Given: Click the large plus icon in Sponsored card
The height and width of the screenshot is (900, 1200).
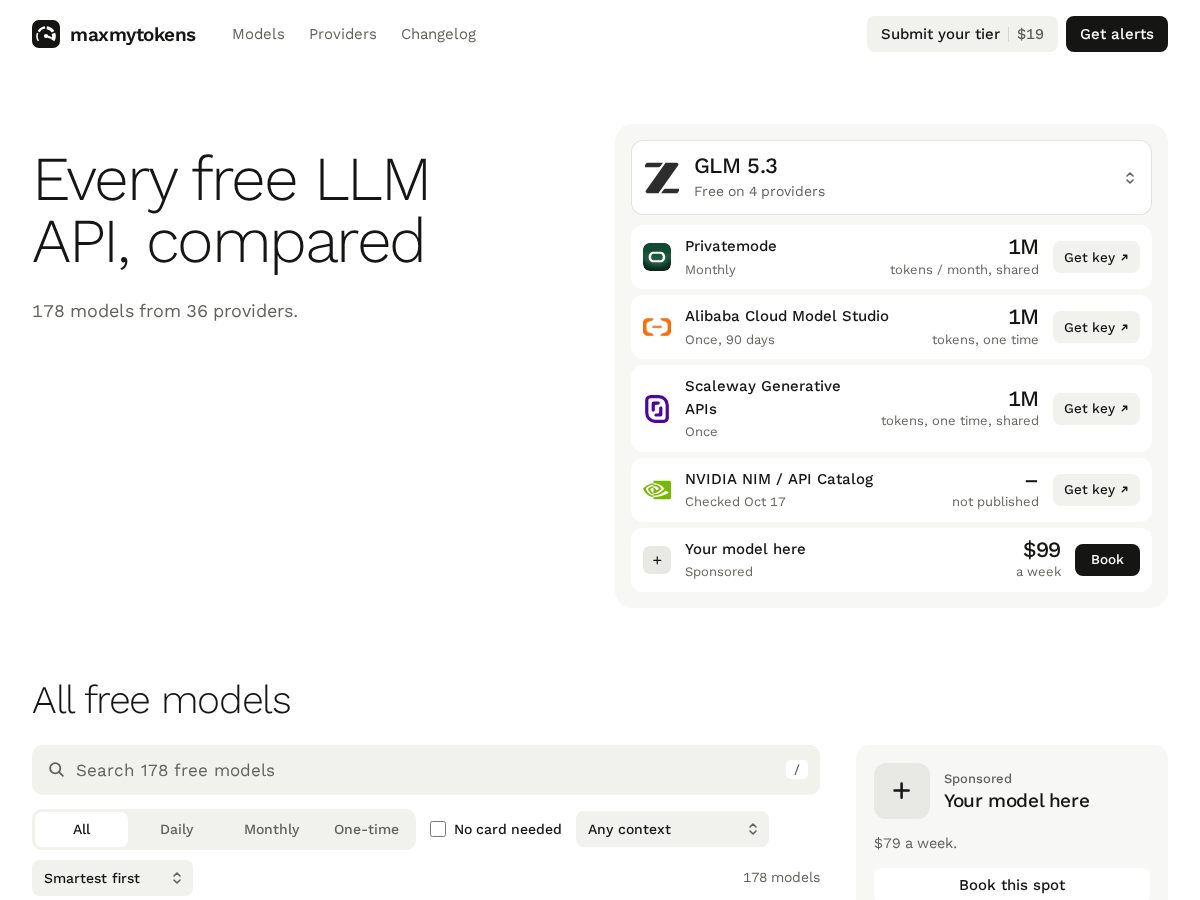Looking at the screenshot, I should 902,791.
